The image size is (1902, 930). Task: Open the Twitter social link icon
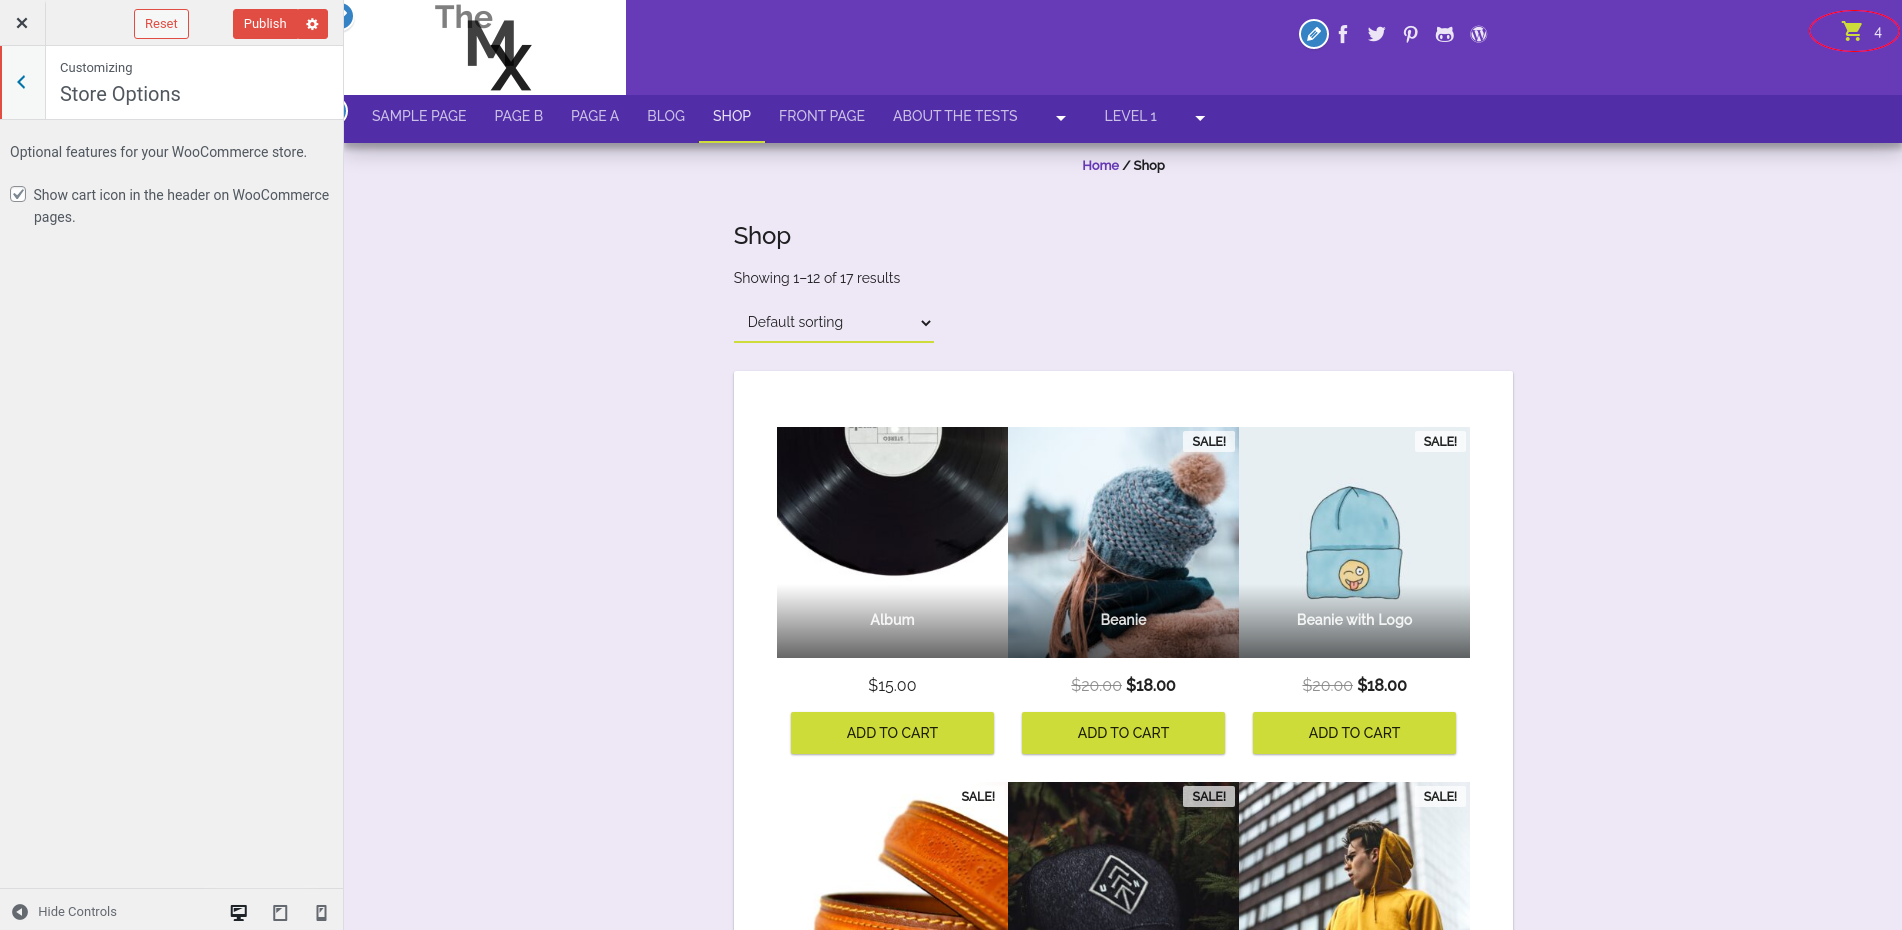[x=1377, y=34]
